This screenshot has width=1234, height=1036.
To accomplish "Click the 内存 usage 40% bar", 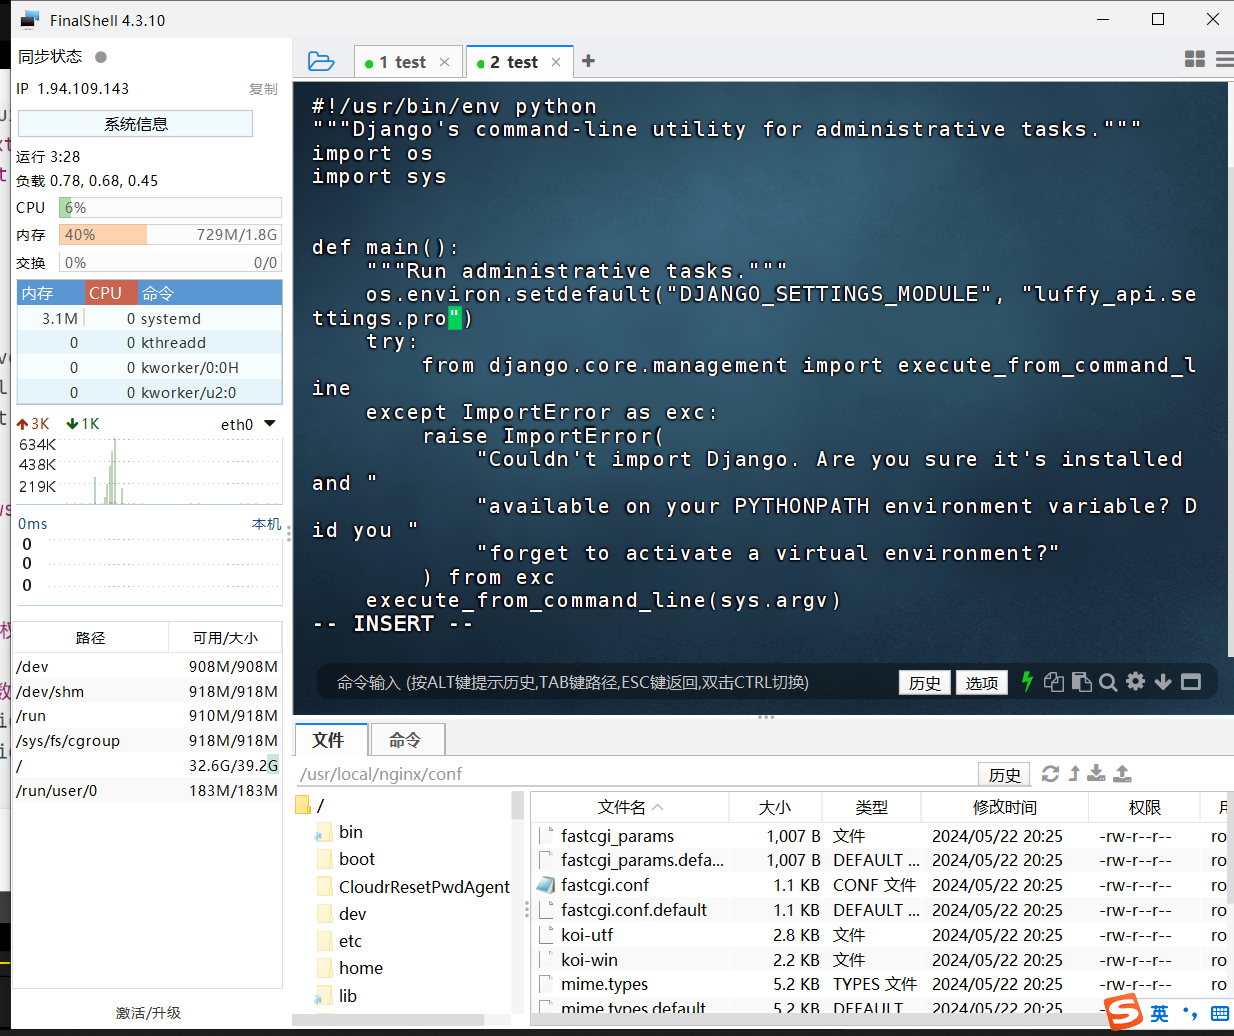I will pos(170,235).
